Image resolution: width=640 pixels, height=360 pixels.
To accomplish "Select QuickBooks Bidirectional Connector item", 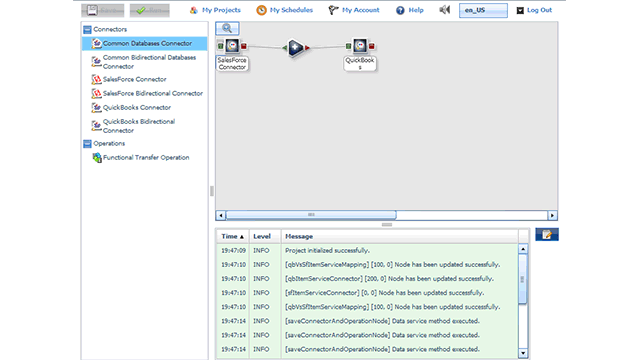I will (x=144, y=126).
